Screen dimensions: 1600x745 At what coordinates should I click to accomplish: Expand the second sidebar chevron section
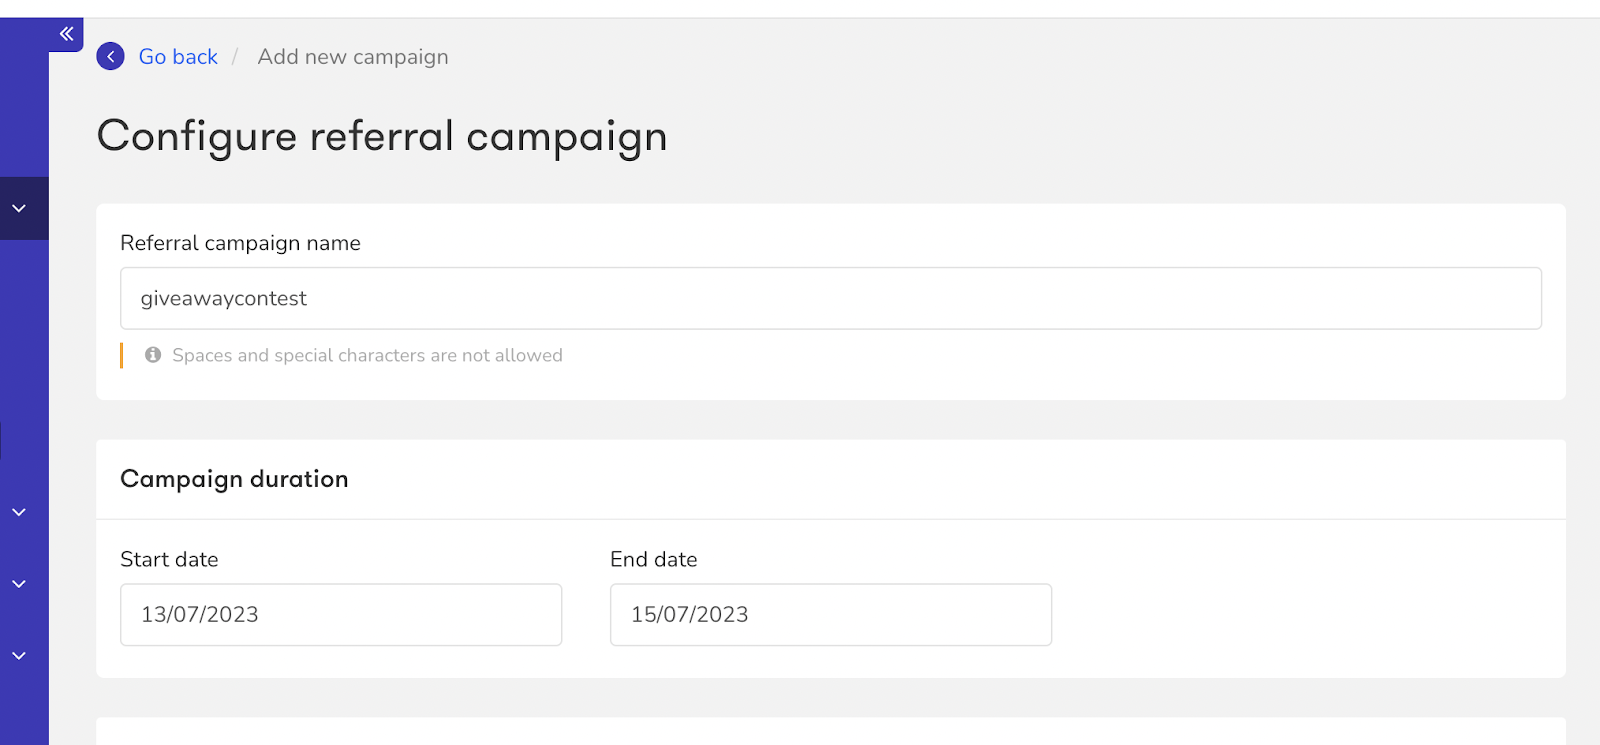[x=19, y=512]
